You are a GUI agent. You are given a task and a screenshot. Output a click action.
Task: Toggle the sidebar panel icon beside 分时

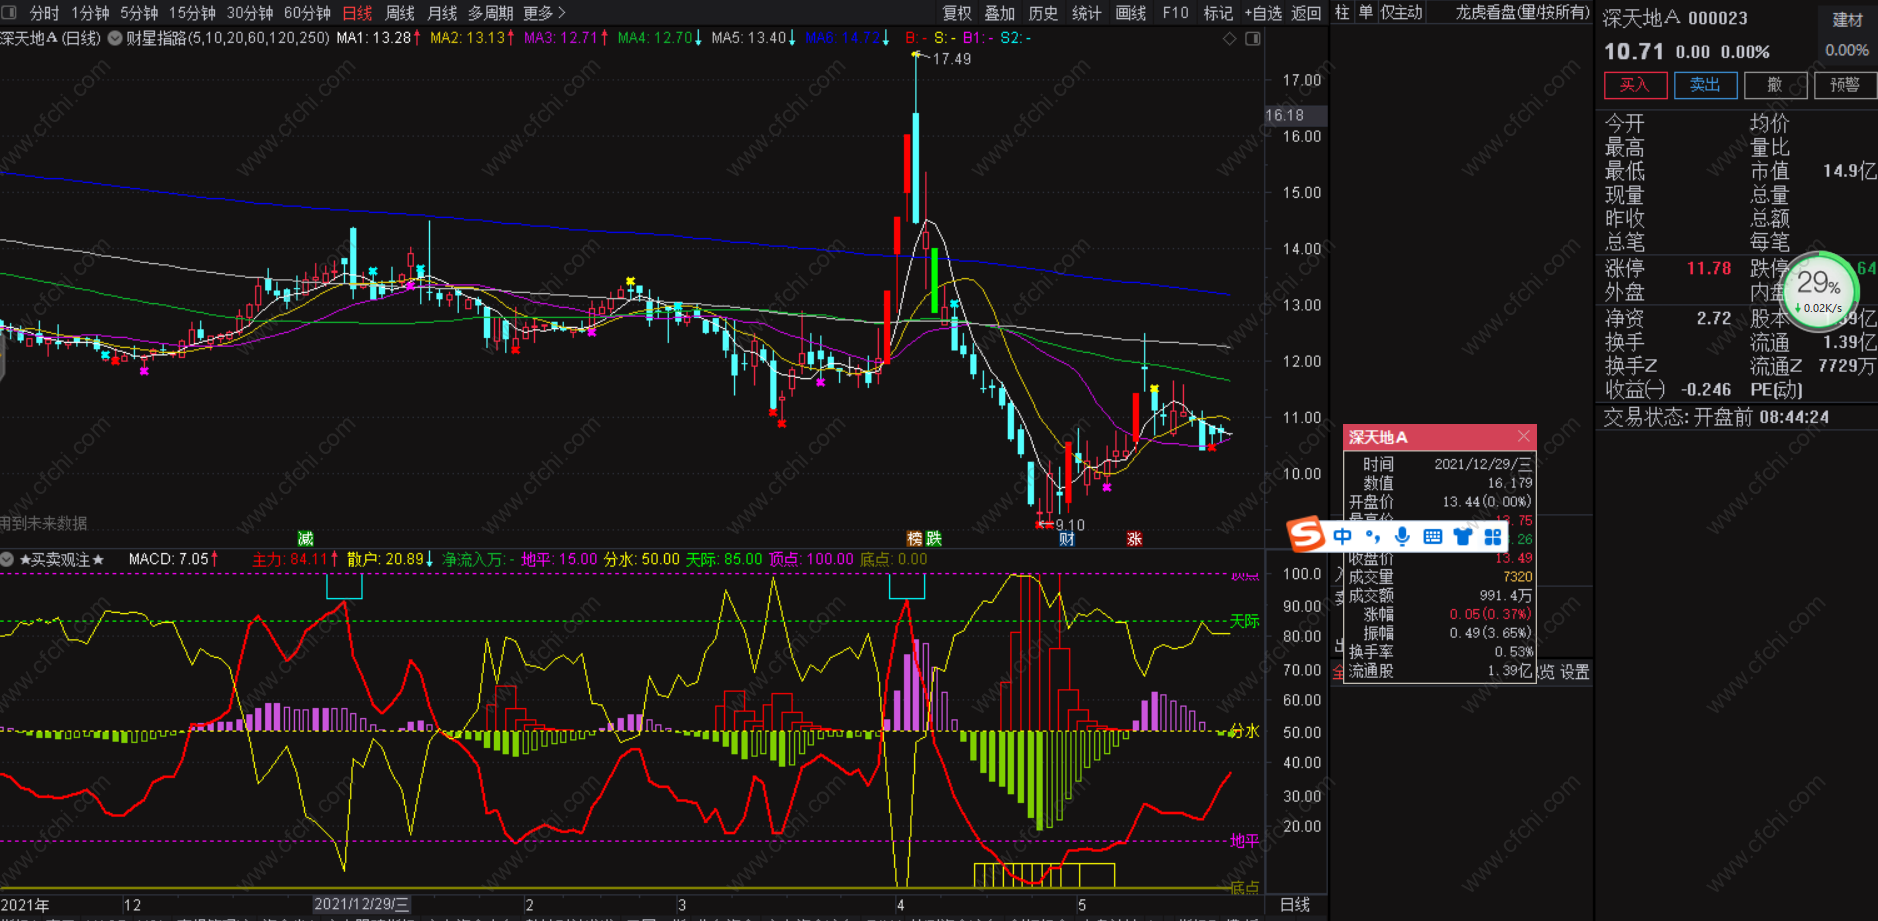9,13
